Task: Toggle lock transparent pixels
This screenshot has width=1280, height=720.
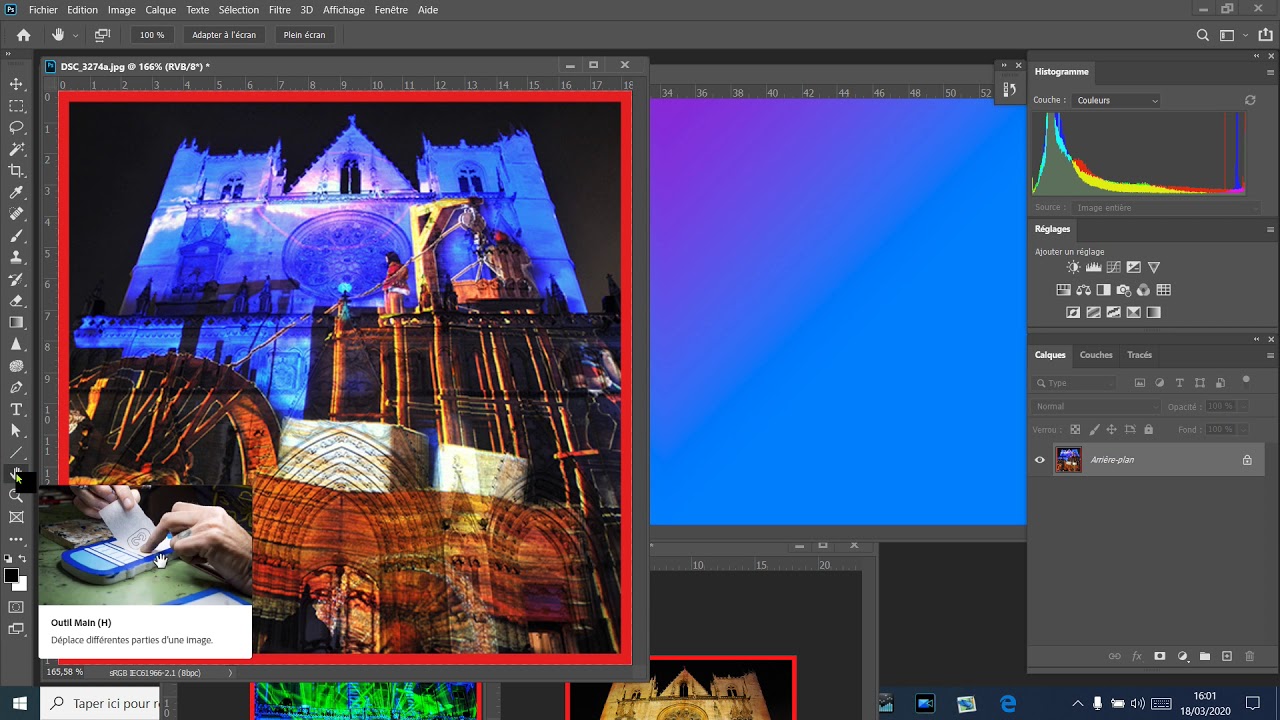Action: click(1075, 429)
